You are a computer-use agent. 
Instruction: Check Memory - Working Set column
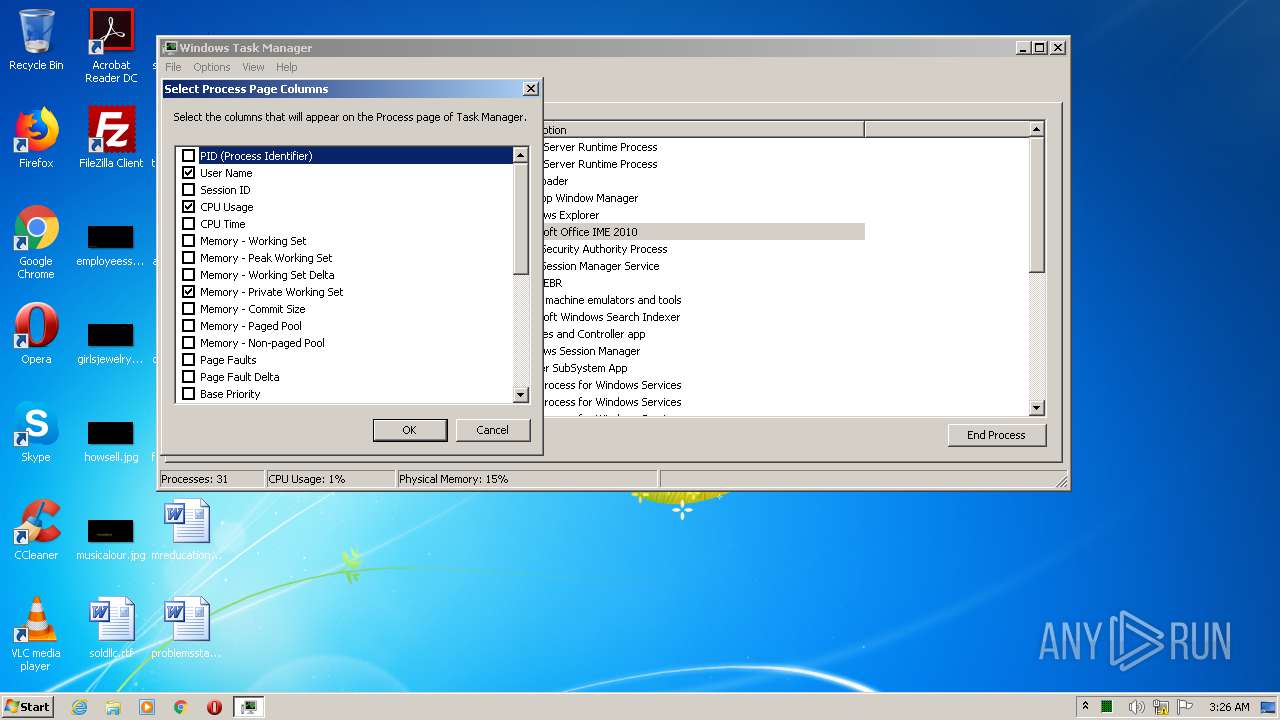pos(188,241)
